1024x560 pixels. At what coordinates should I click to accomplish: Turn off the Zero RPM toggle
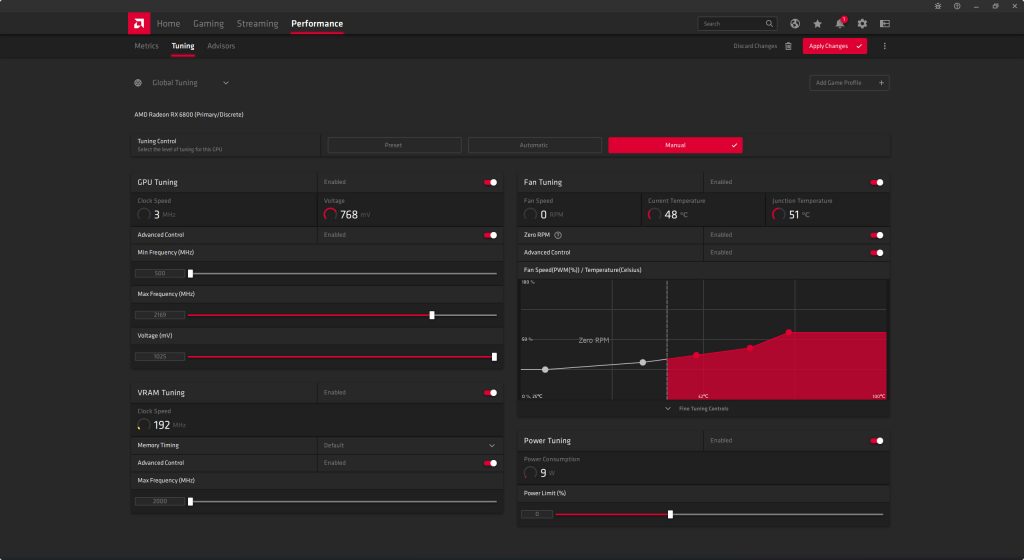(877, 235)
